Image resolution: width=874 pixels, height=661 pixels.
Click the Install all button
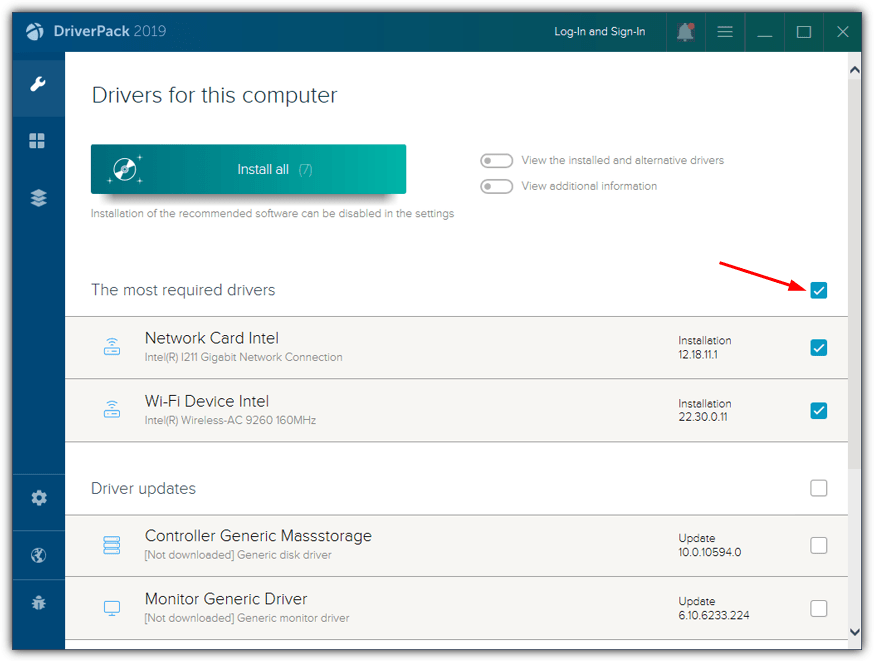(248, 169)
